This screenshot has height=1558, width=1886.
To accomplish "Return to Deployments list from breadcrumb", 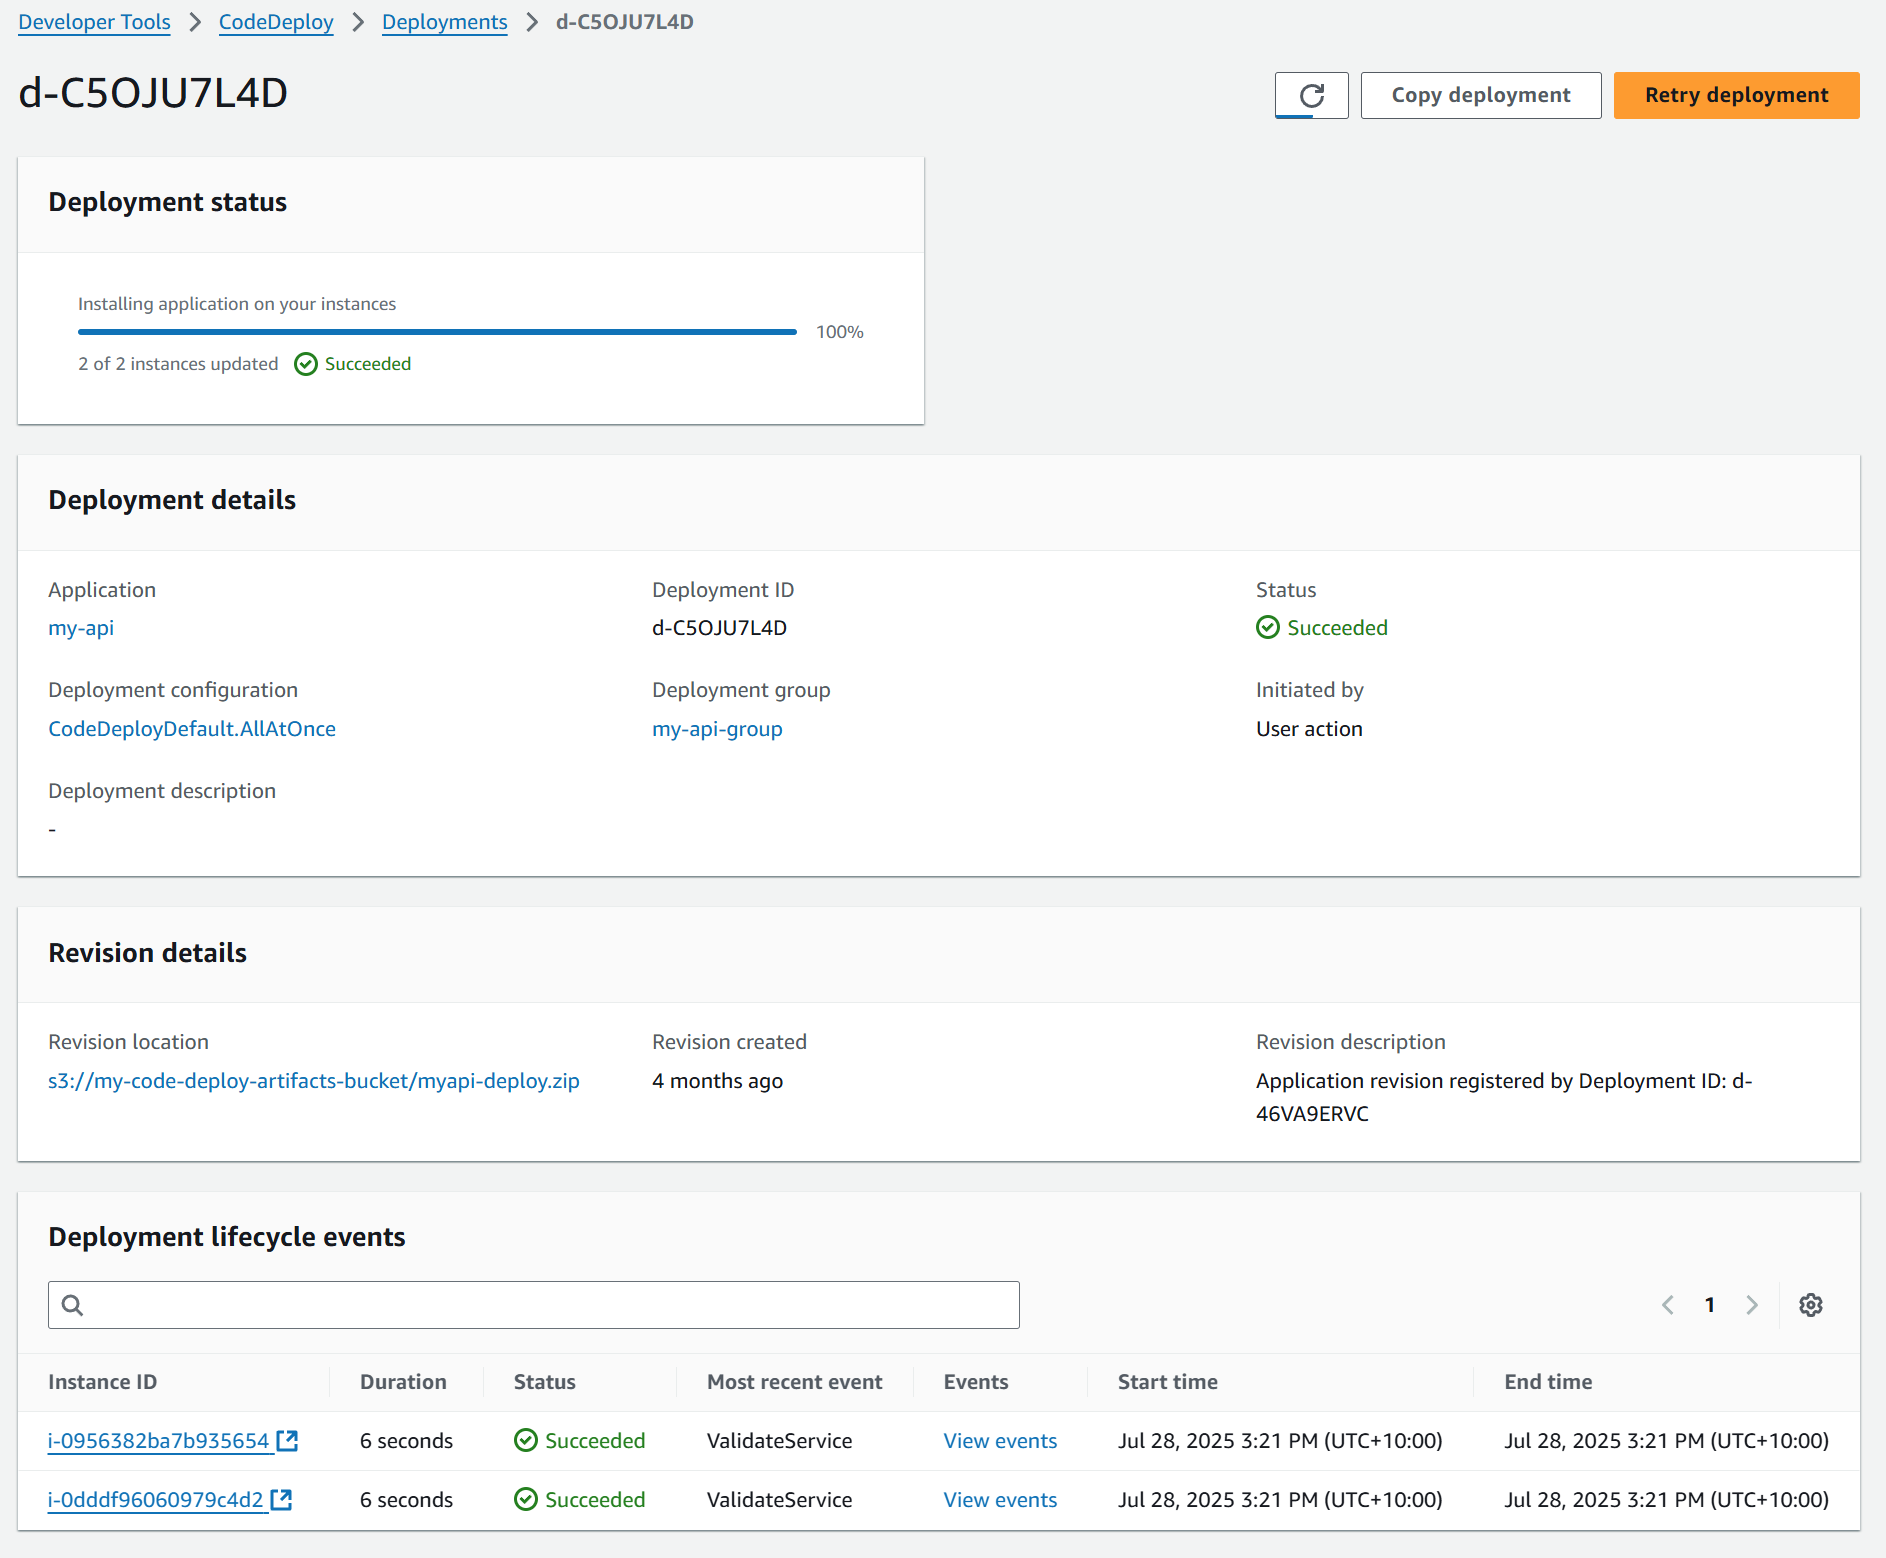I will 444,21.
